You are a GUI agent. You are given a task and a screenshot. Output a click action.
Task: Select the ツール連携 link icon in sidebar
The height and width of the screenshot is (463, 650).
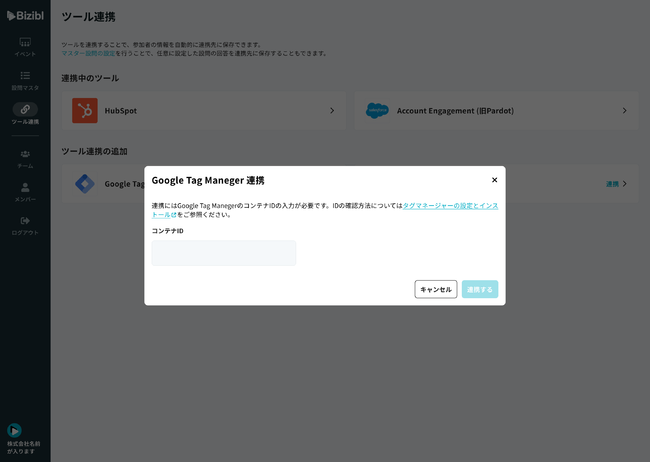pos(25,109)
